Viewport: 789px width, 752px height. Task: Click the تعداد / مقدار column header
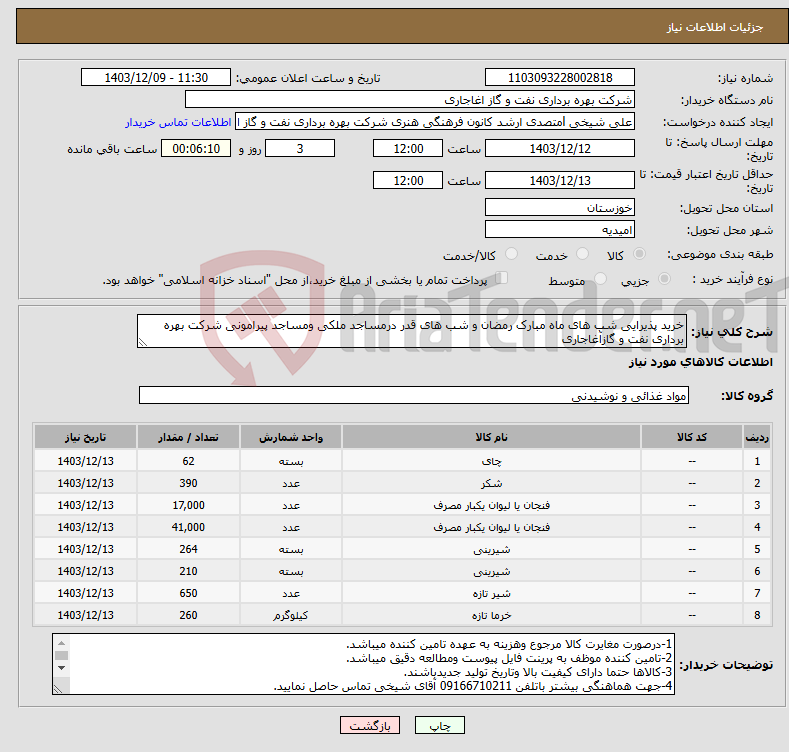188,437
